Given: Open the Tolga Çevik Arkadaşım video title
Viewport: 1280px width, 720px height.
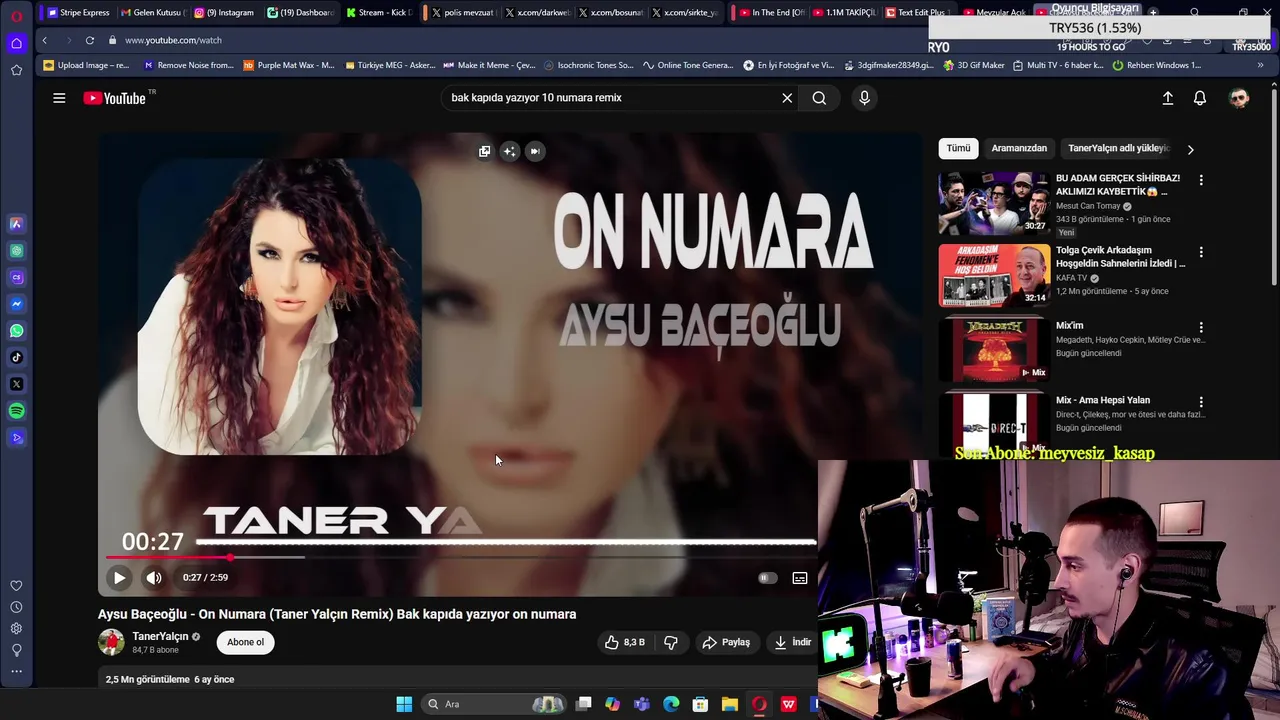Looking at the screenshot, I should tap(1120, 257).
